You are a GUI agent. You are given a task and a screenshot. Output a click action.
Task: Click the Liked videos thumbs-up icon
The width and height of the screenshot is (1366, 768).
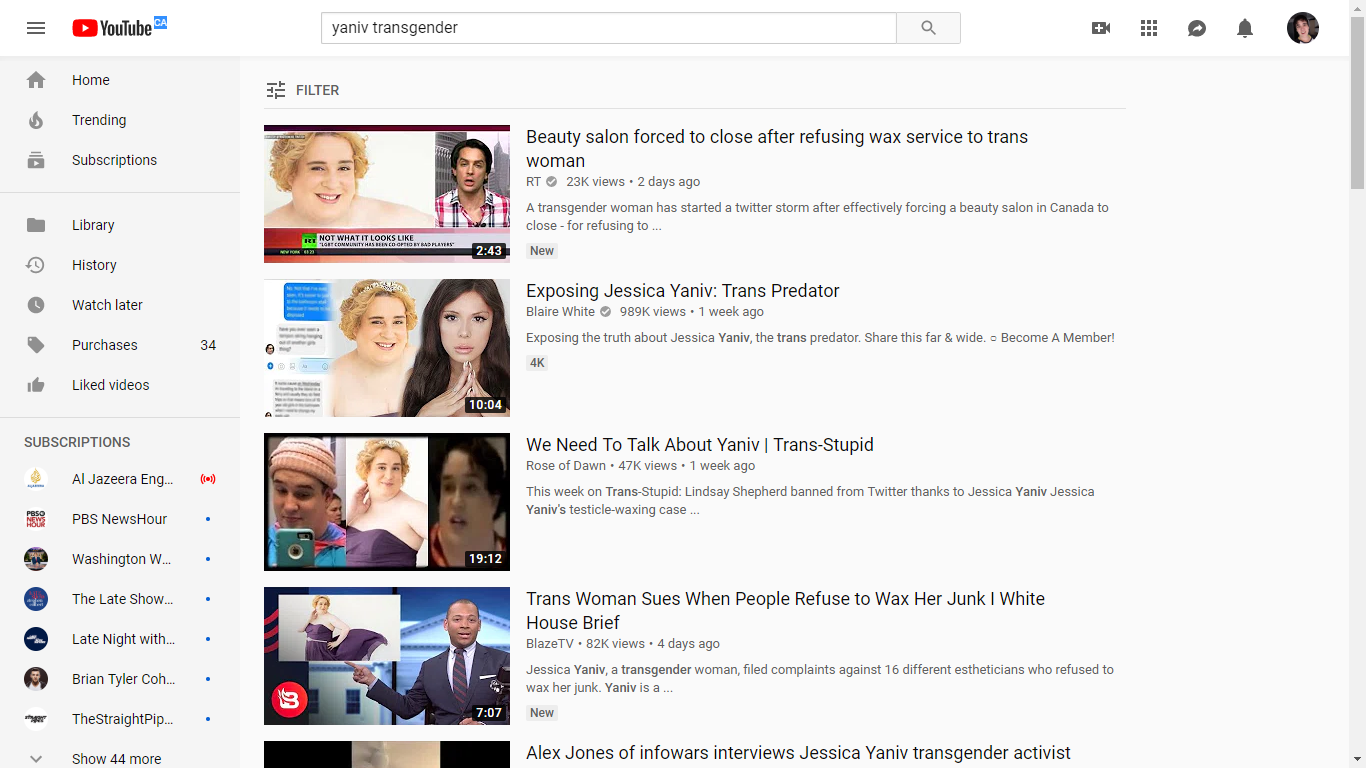tap(36, 385)
